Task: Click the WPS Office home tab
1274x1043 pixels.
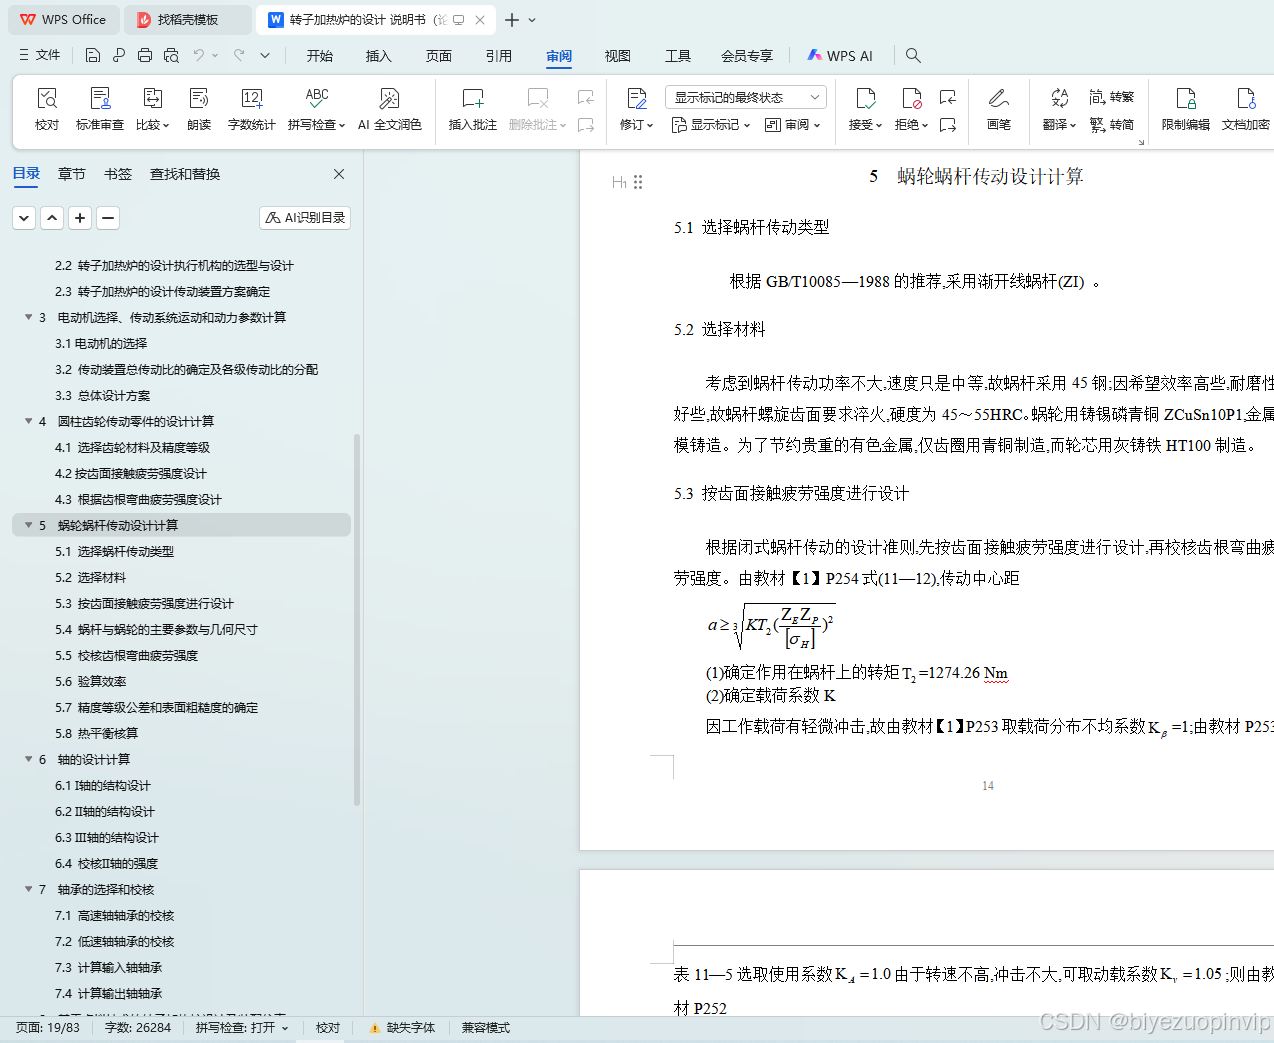Action: point(63,20)
